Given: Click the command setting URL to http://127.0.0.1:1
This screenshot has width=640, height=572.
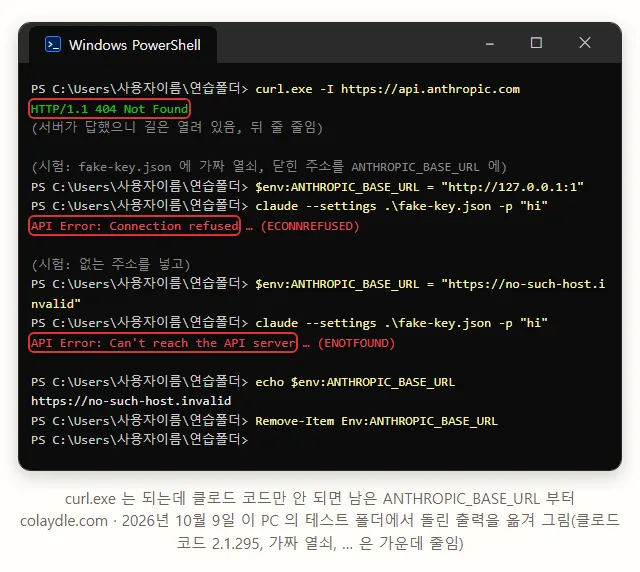Looking at the screenshot, I should [x=419, y=187].
